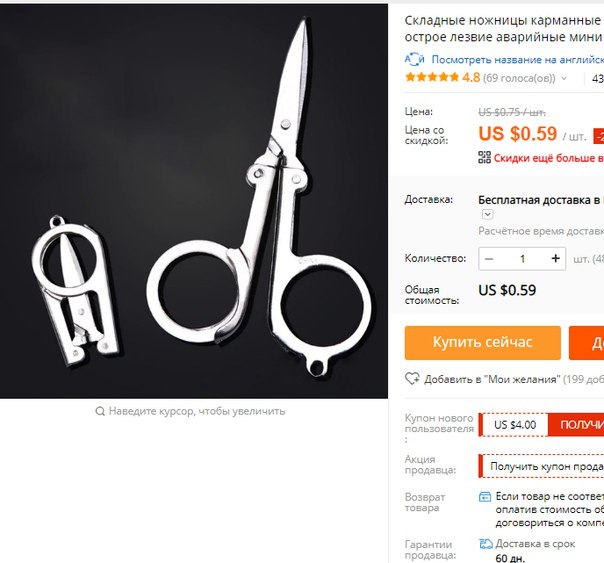Click the five-star rating icons

click(432, 77)
